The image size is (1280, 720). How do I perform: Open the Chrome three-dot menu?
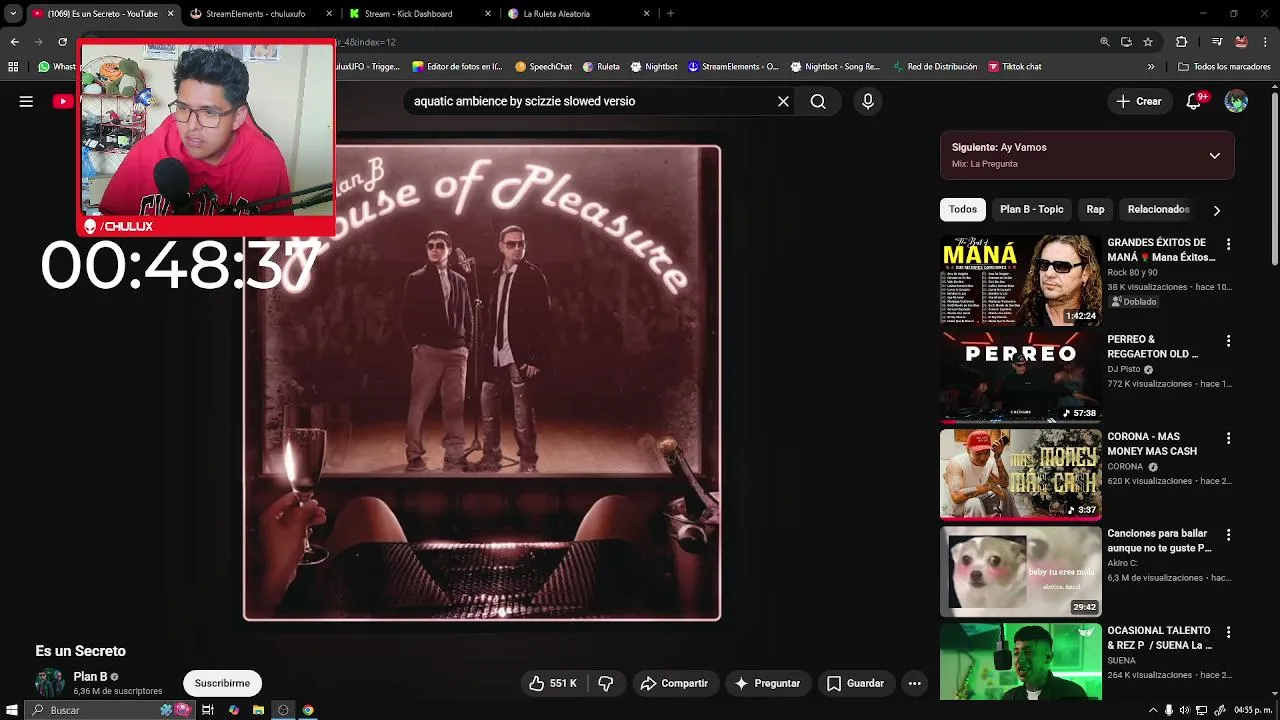point(1265,42)
